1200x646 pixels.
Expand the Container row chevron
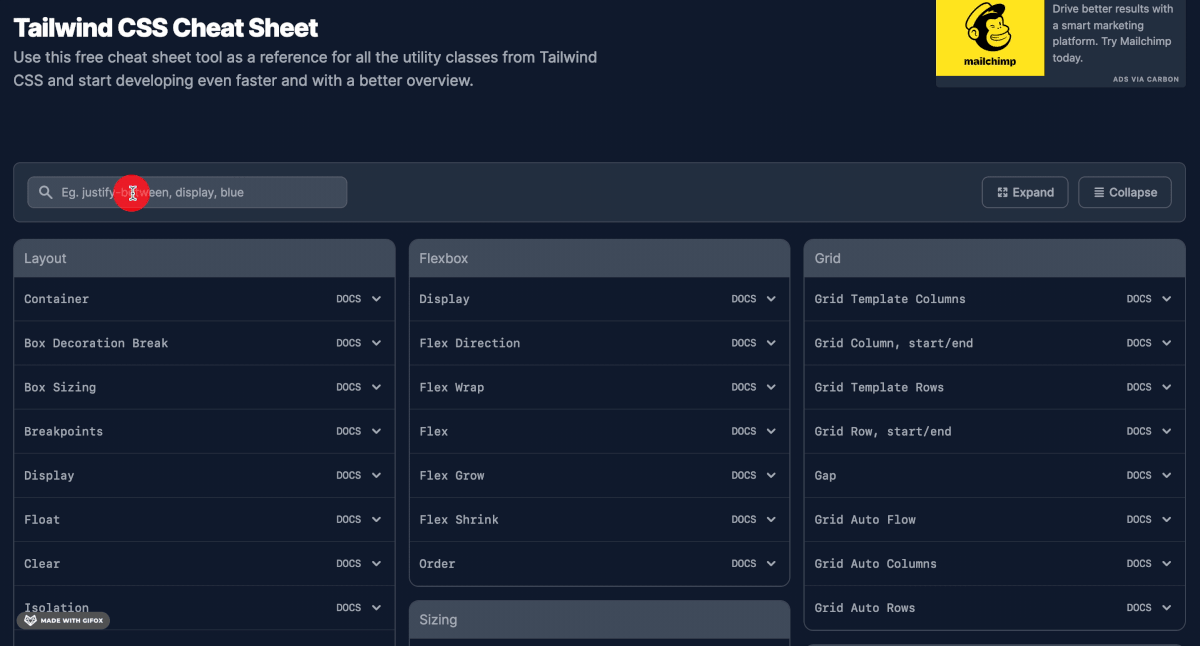(376, 299)
